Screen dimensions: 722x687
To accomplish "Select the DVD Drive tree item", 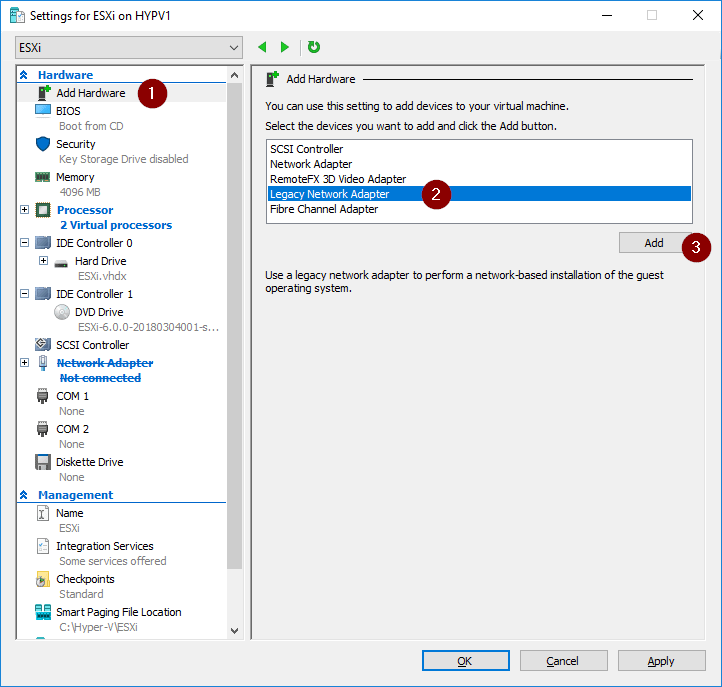I will [x=99, y=312].
